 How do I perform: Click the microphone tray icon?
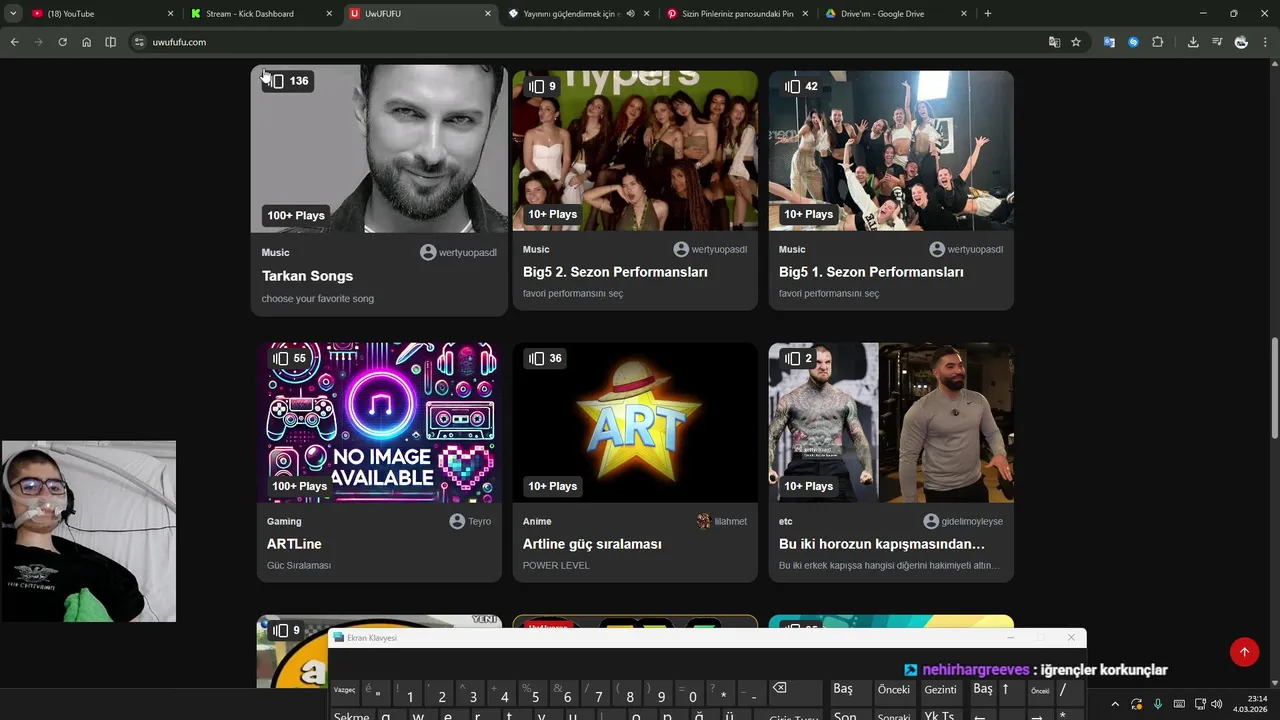(1158, 705)
